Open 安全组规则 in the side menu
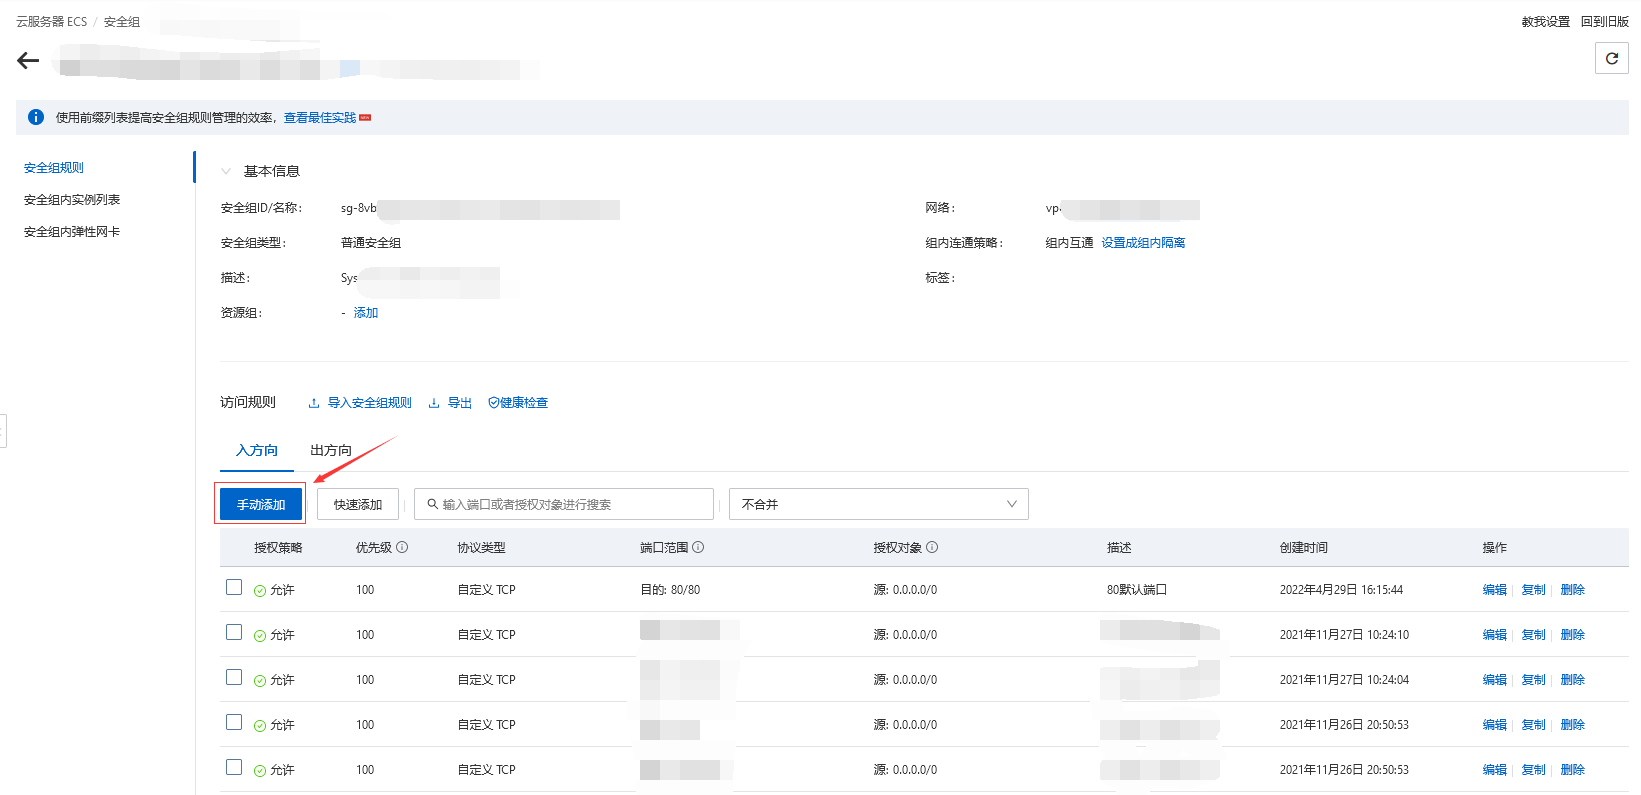1641x795 pixels. click(54, 168)
